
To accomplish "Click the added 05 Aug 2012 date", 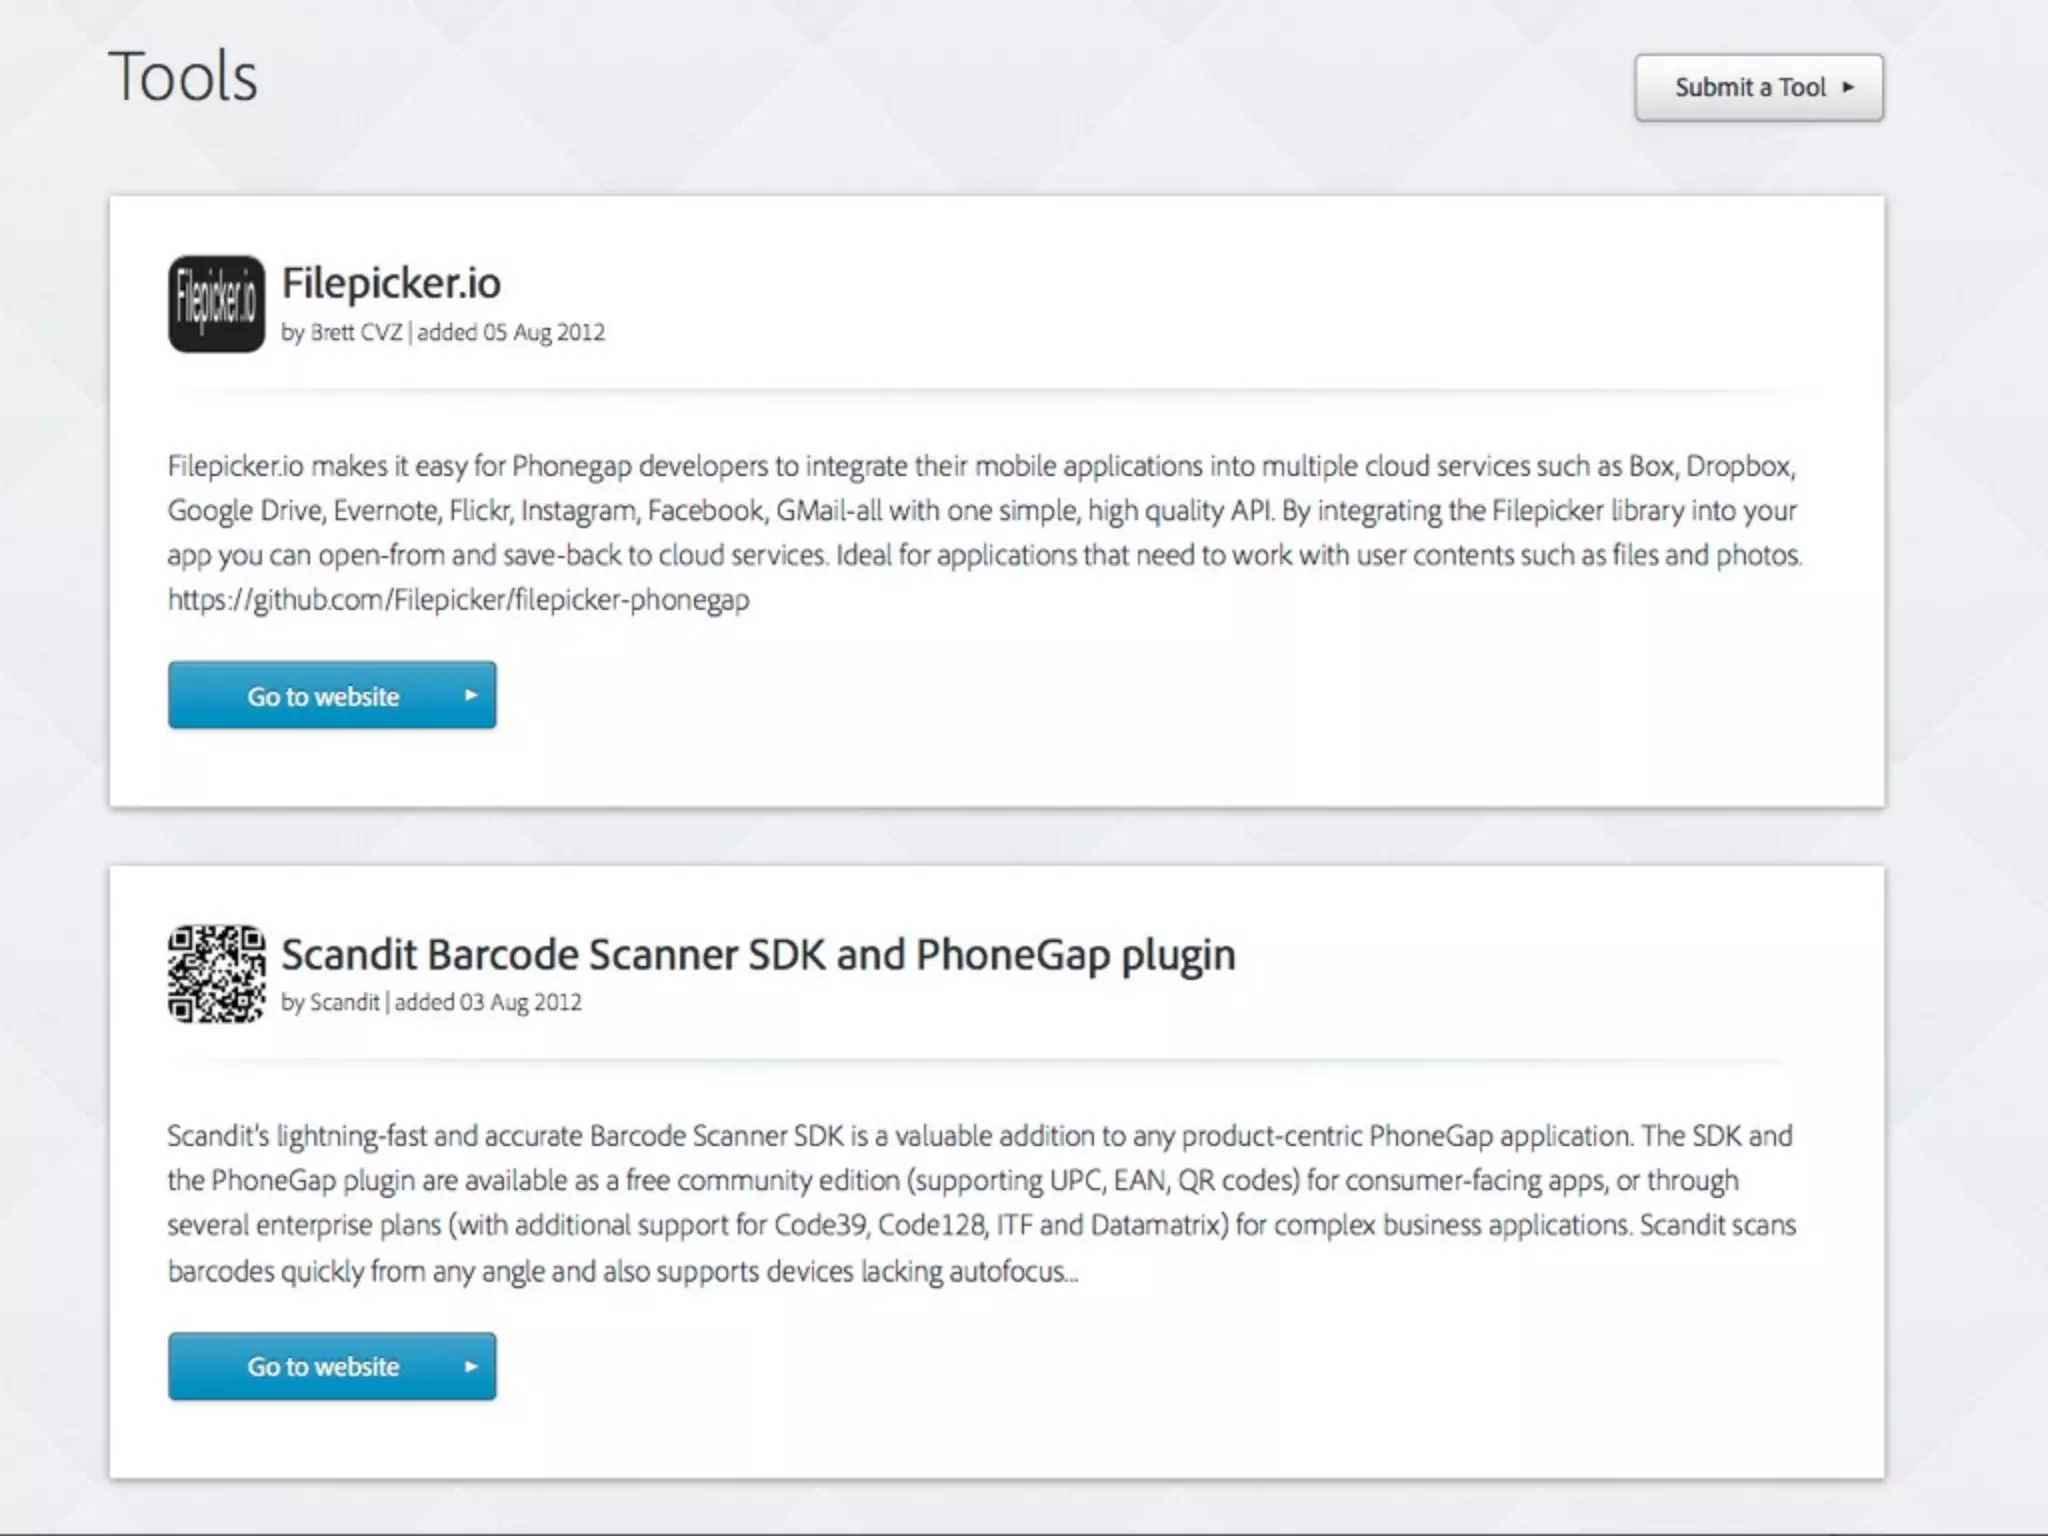I will (511, 333).
